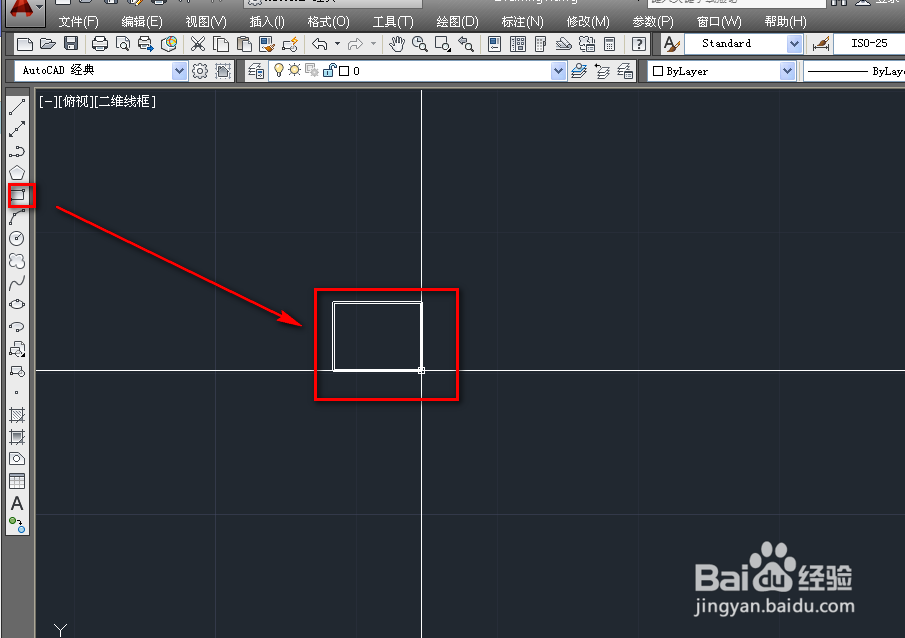Open Workspace Settings gear icon
Screen dimensions: 905x638
pos(200,70)
